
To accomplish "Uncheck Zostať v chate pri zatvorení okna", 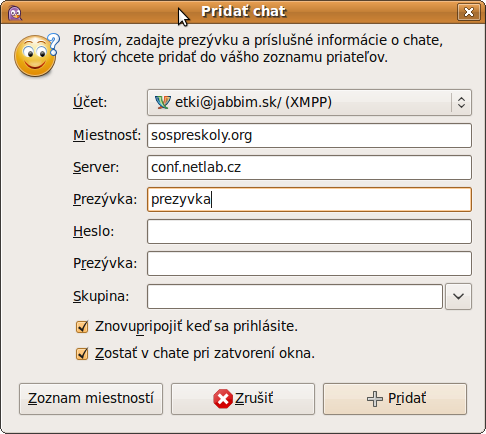I will click(x=82, y=354).
